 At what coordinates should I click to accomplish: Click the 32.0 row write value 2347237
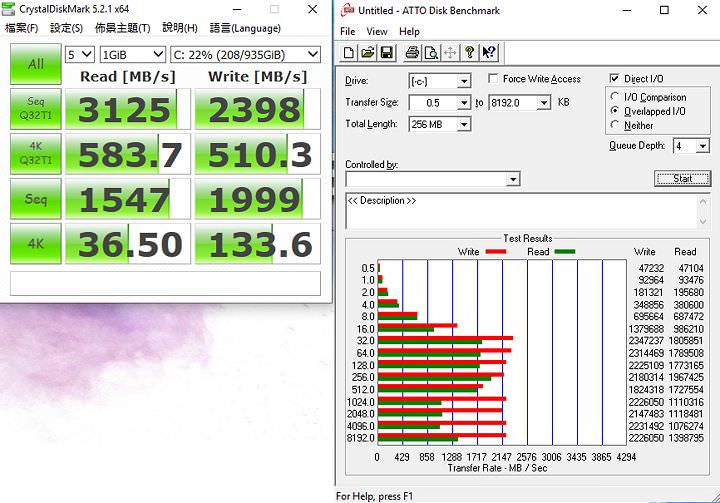tap(646, 341)
